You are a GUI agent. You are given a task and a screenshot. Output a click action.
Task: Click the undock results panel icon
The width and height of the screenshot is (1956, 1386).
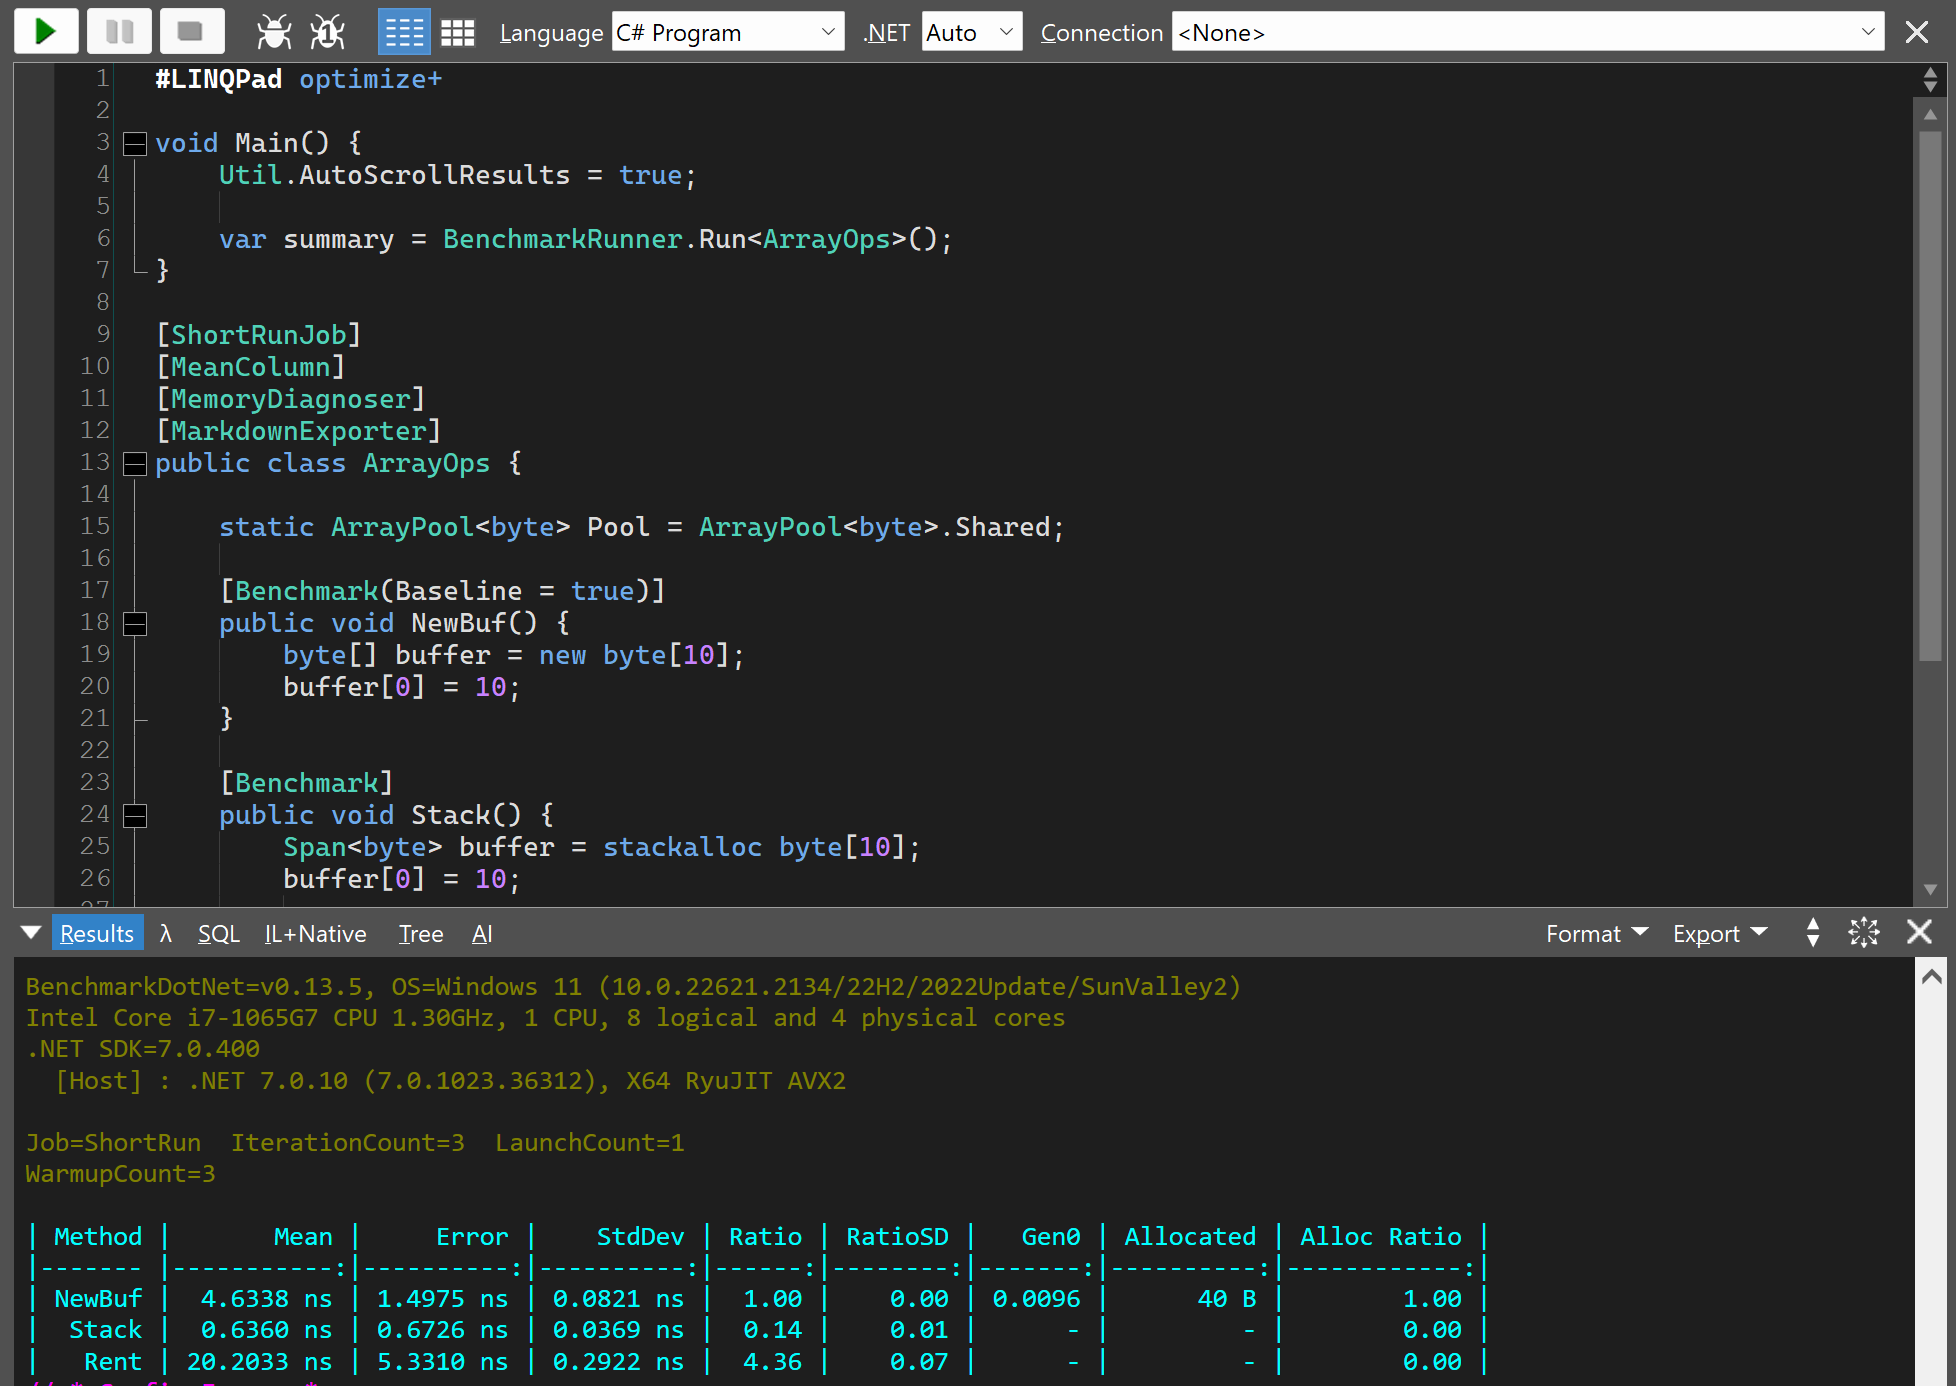pyautogui.click(x=1864, y=932)
